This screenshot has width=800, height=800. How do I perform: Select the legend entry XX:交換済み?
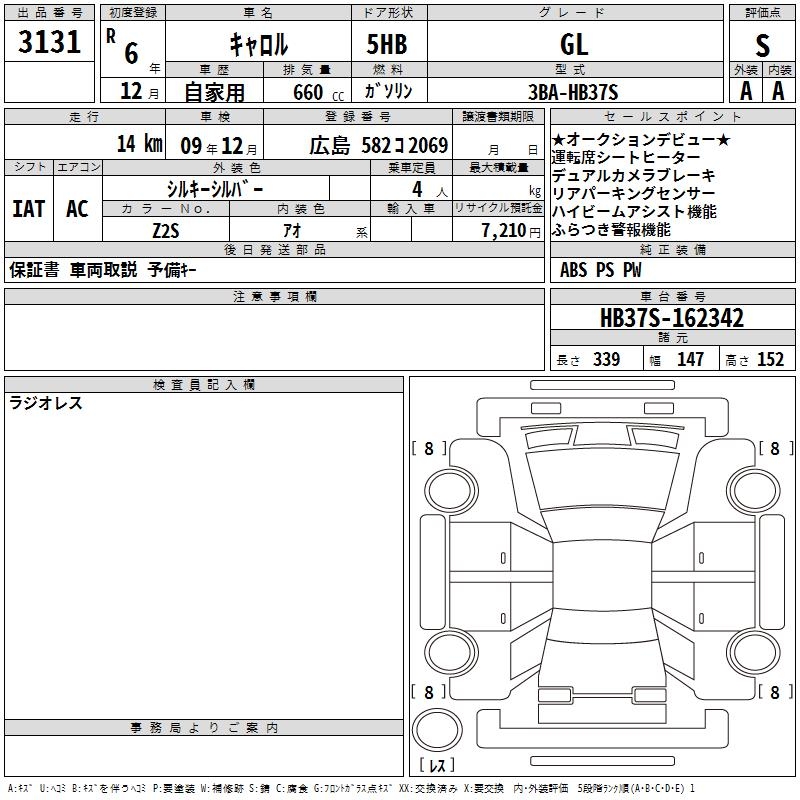[428, 789]
